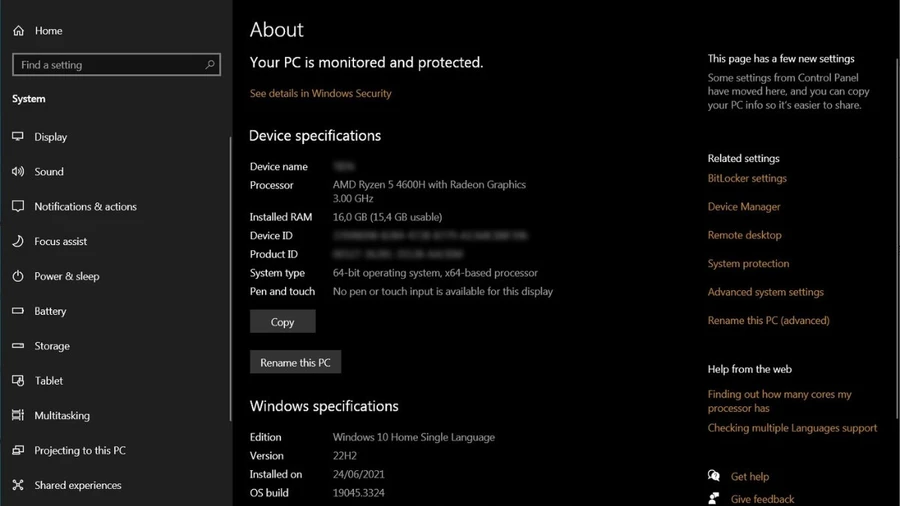Screen dimensions: 900x506
Task: Go to Multitasking settings
Action: 62,415
